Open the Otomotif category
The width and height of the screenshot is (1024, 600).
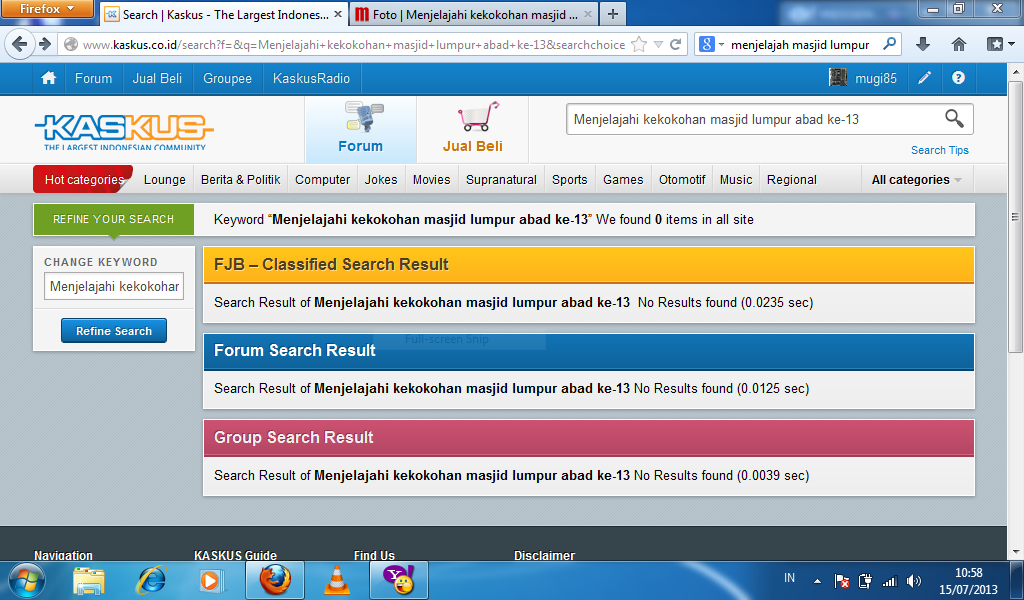[682, 180]
